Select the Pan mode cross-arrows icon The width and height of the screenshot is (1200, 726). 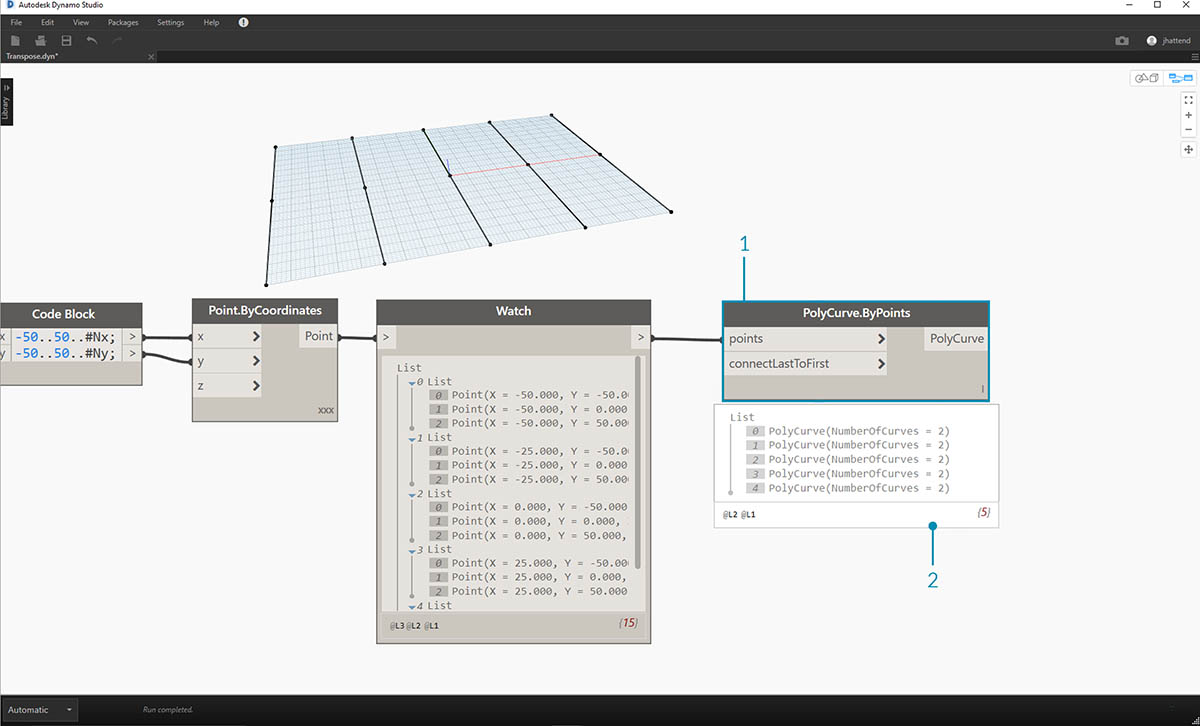1188,149
